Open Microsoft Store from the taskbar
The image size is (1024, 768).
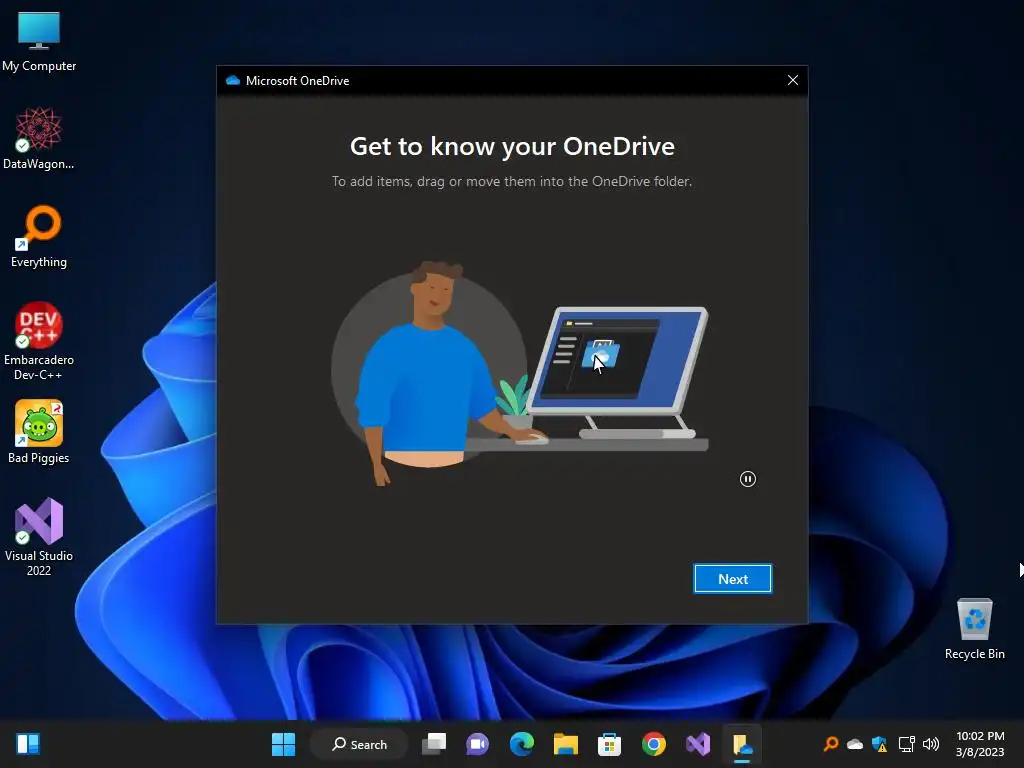point(609,744)
